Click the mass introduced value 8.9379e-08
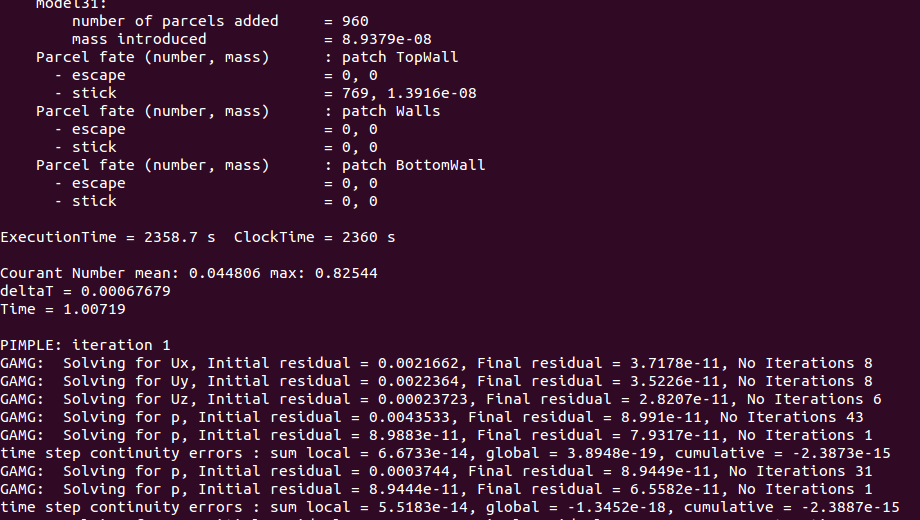The width and height of the screenshot is (920, 520). coord(387,39)
